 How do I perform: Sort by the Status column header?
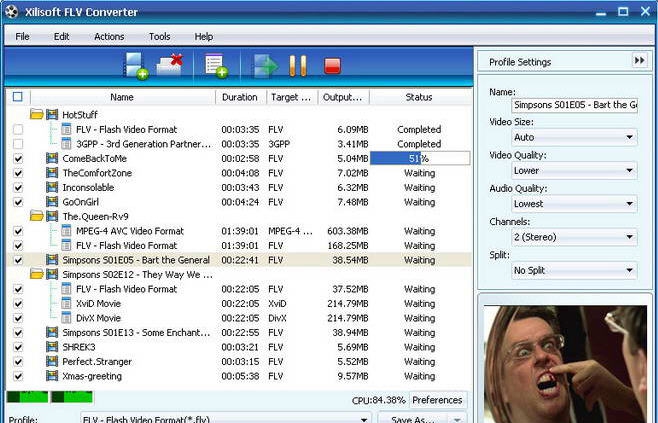(419, 97)
